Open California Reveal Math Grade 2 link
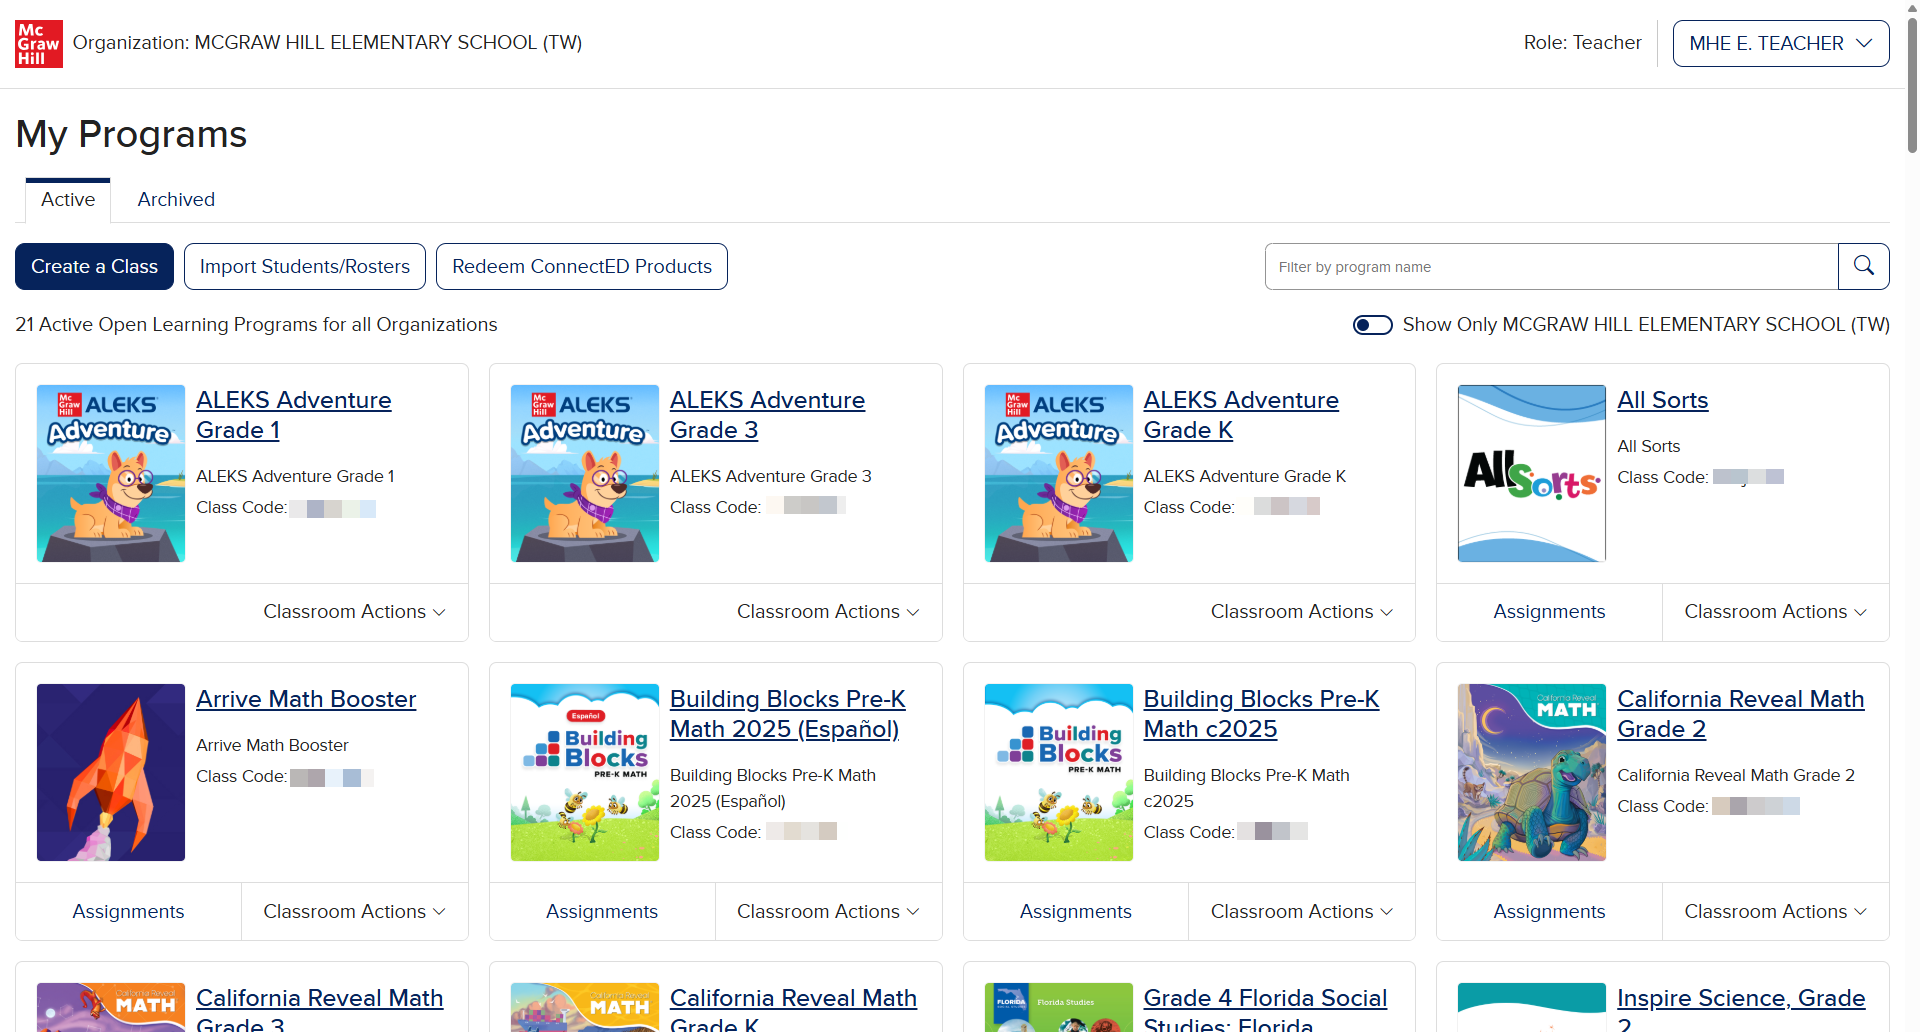Viewport: 1920px width, 1032px height. point(1741,714)
